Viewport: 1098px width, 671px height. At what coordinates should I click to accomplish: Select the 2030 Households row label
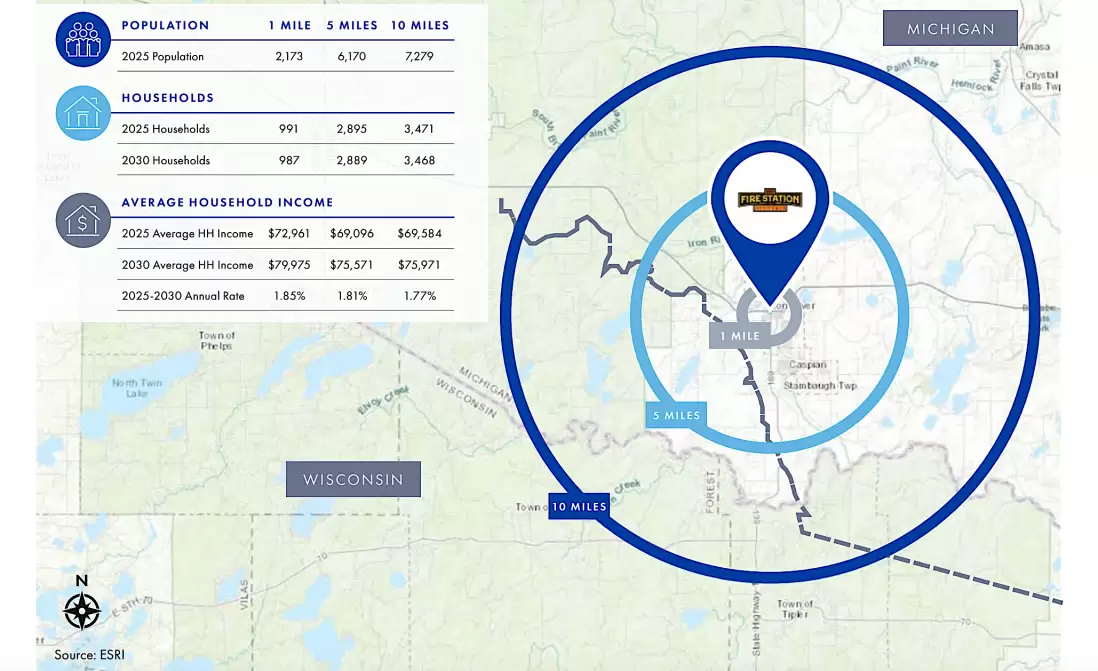coord(166,160)
